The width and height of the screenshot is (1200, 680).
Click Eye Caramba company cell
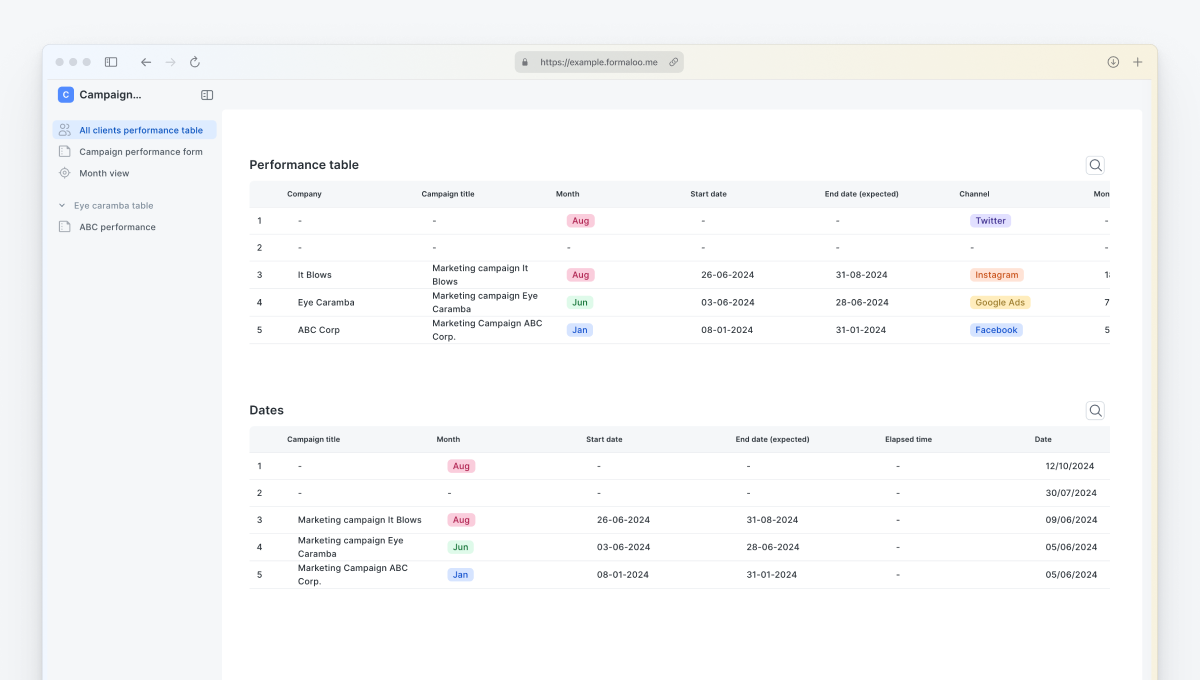click(326, 302)
